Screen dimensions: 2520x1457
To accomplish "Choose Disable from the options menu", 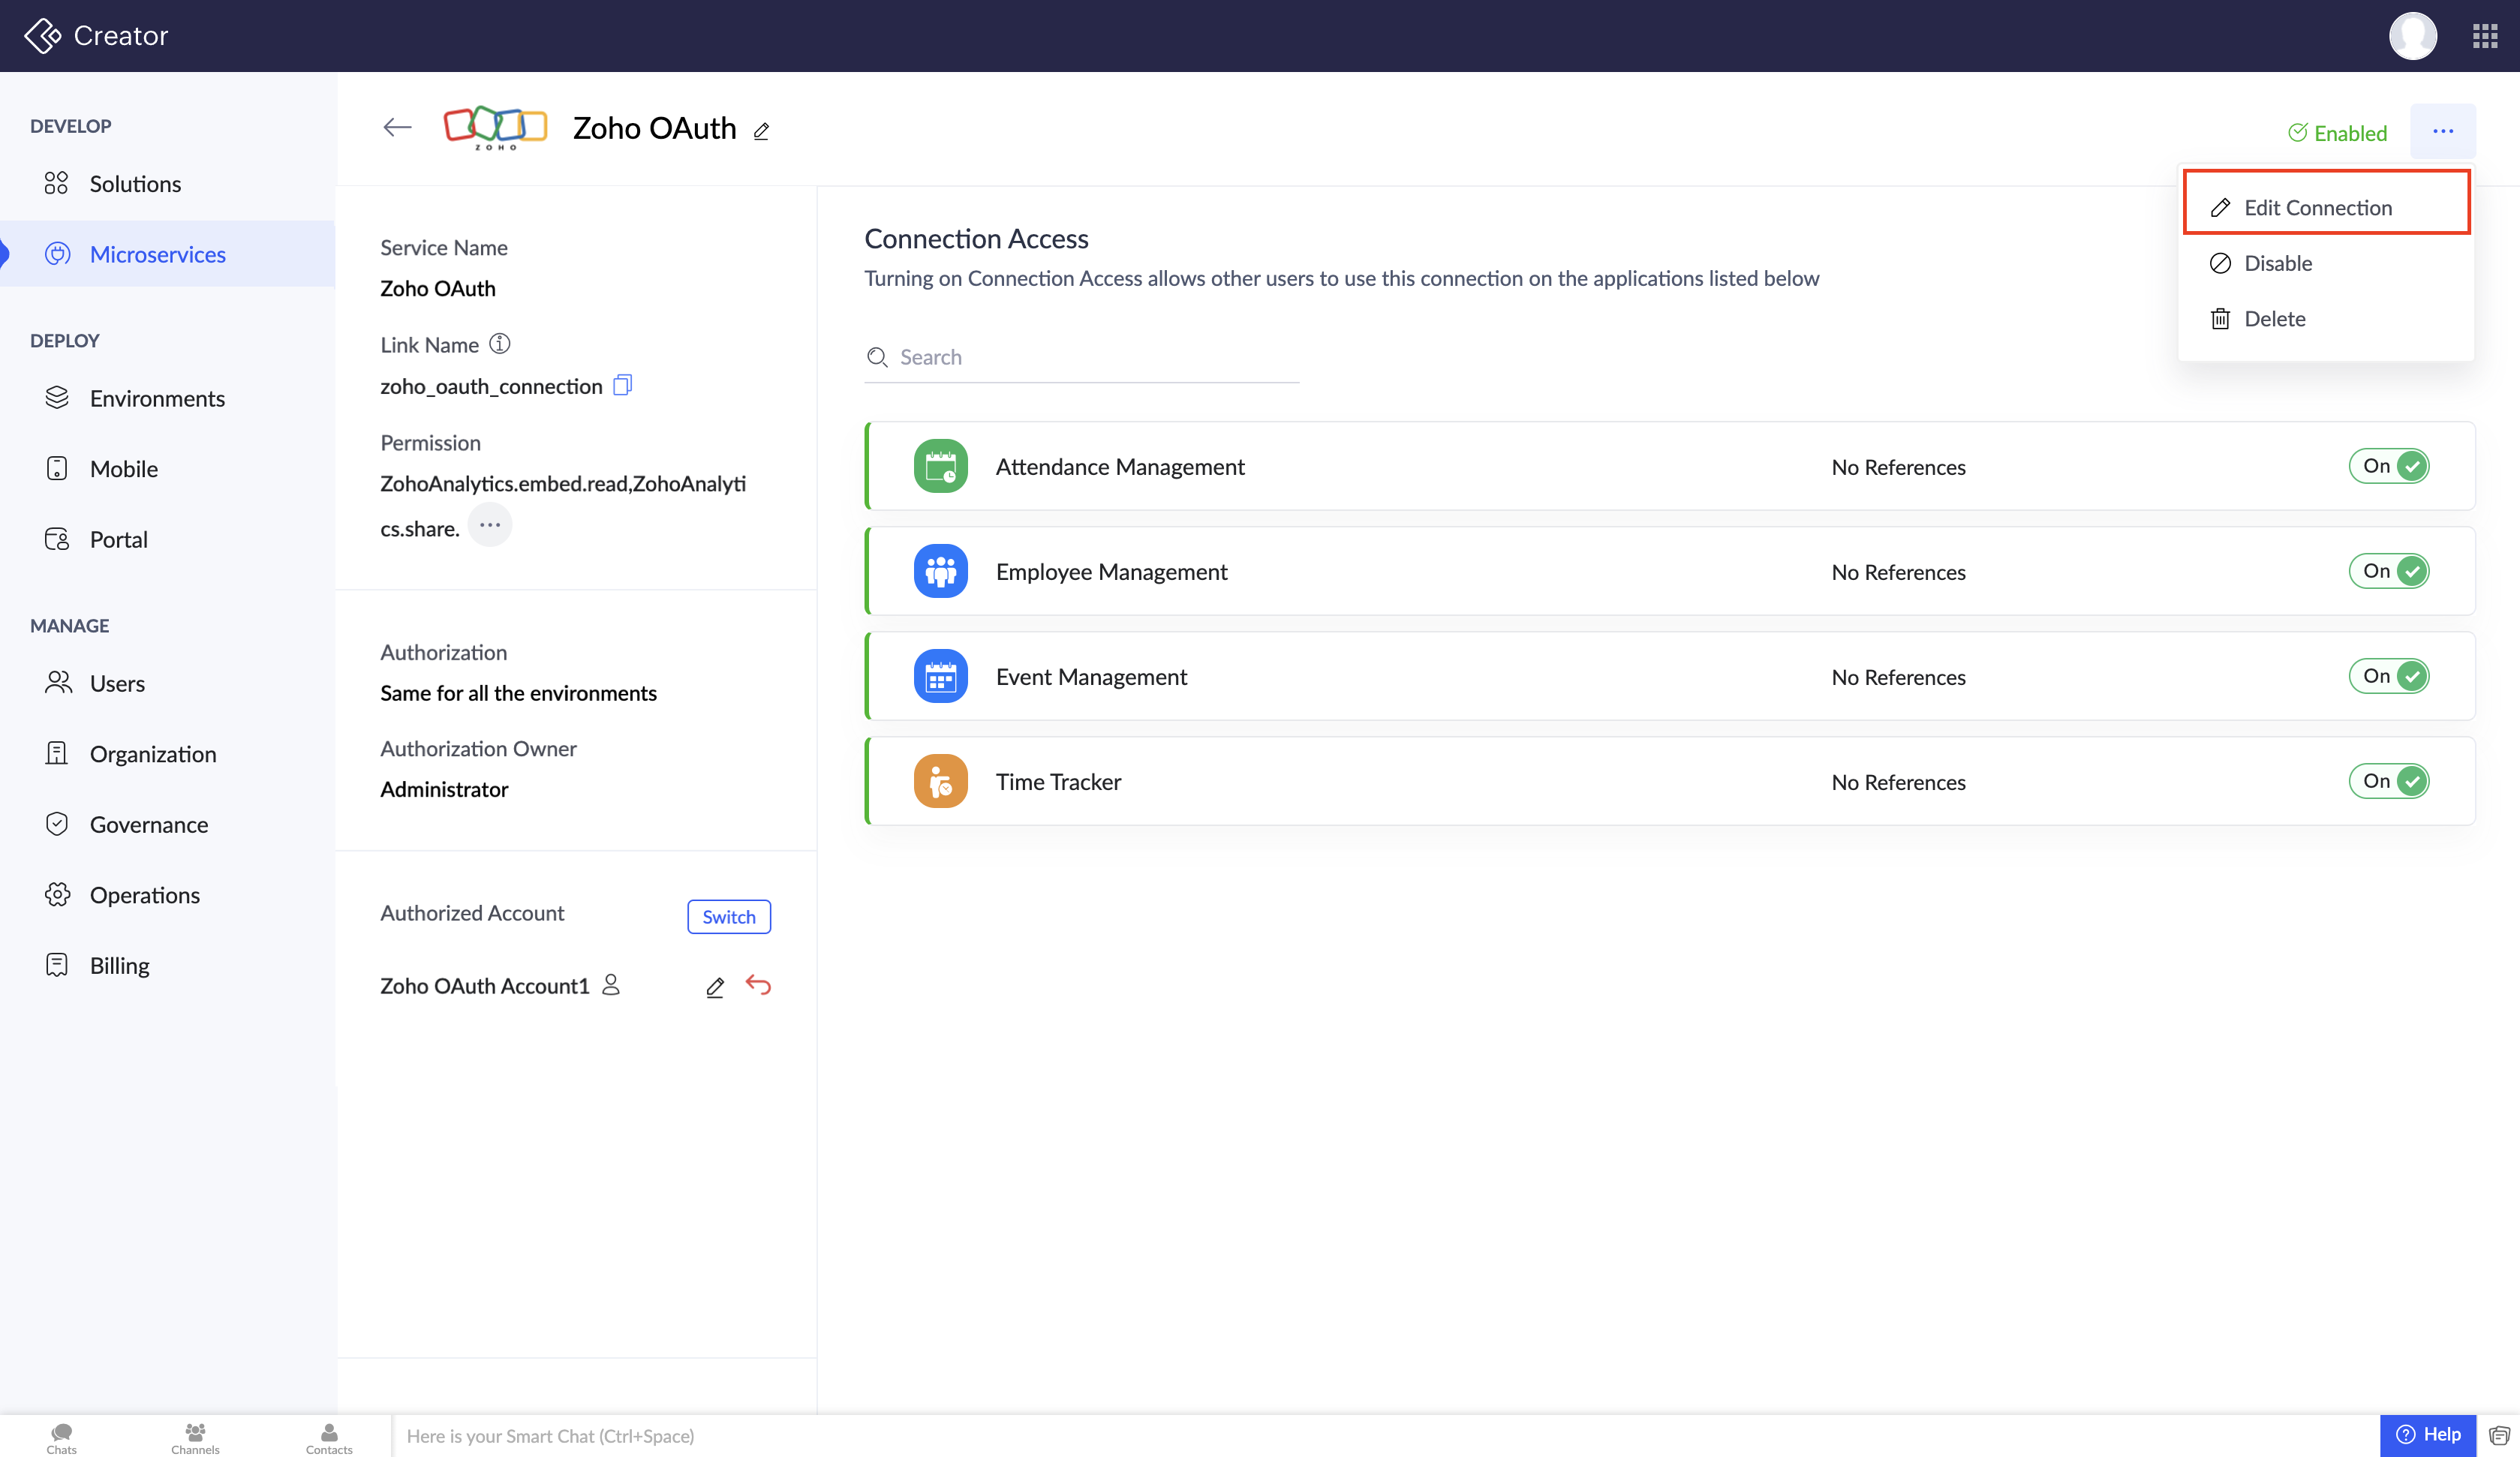I will 2277,263.
